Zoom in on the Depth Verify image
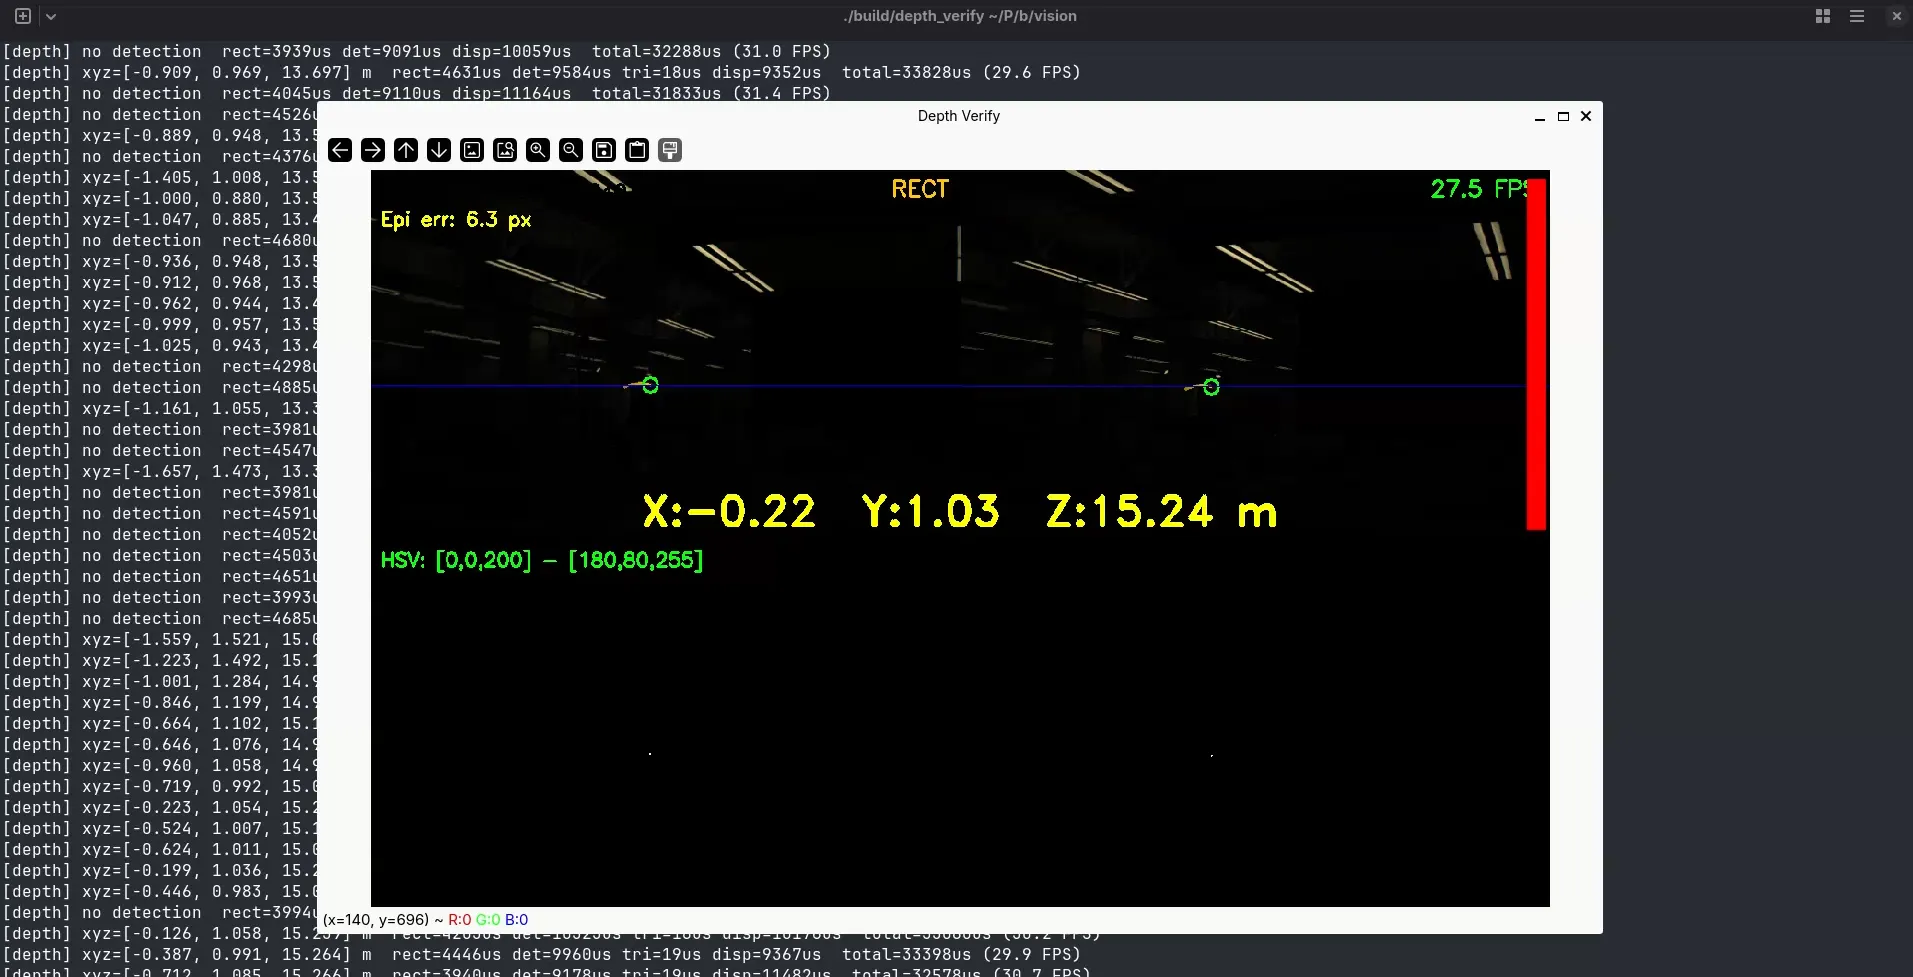The height and width of the screenshot is (977, 1913). 538,150
